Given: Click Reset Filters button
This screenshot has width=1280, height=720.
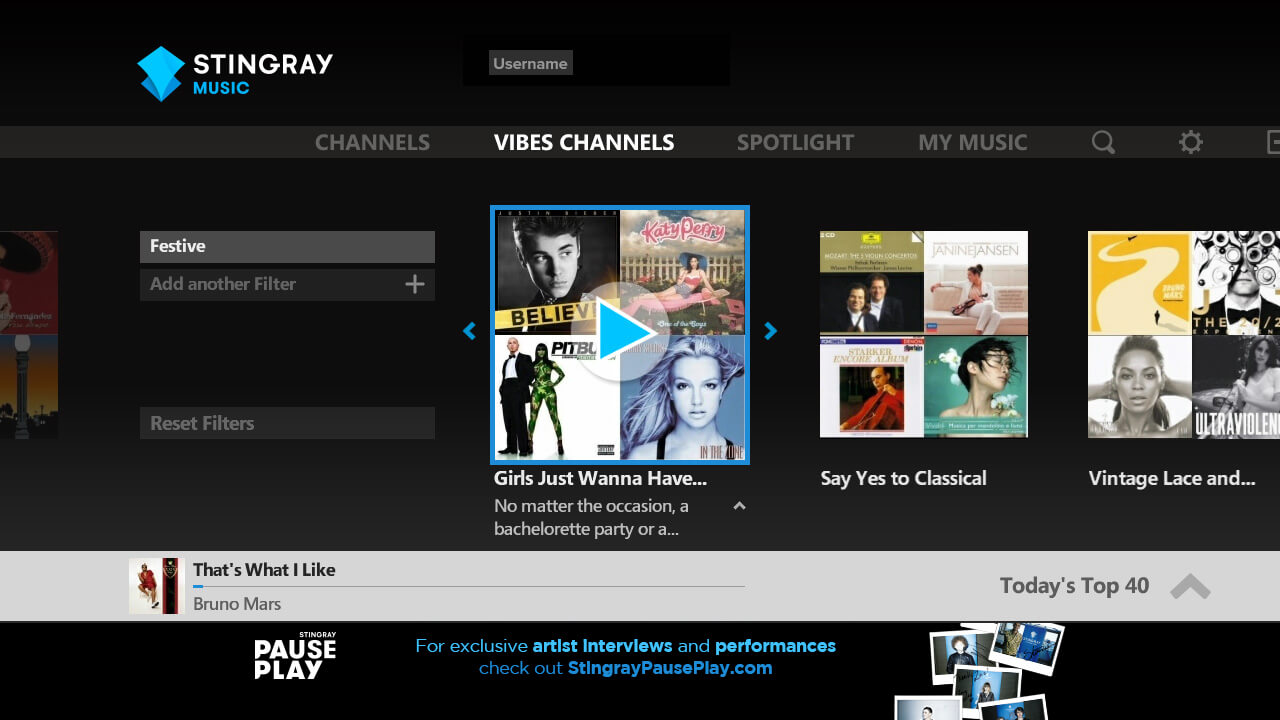Looking at the screenshot, I should pyautogui.click(x=287, y=423).
